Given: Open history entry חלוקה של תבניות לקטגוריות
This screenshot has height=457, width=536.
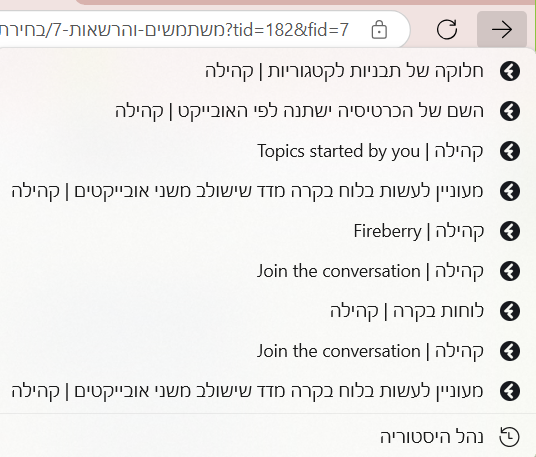Looking at the screenshot, I should 268,71.
